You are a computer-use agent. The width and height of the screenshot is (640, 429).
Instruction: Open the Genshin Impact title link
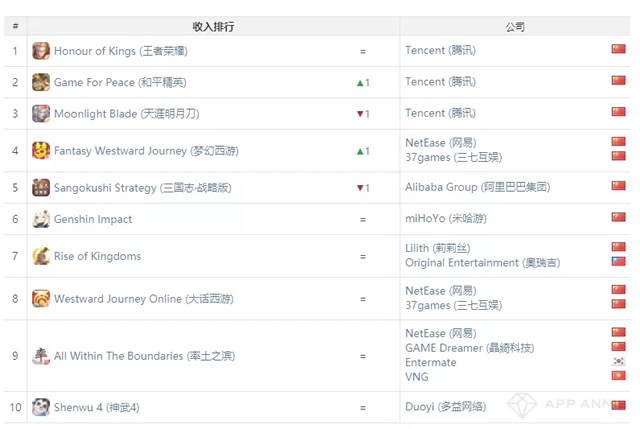click(x=93, y=219)
